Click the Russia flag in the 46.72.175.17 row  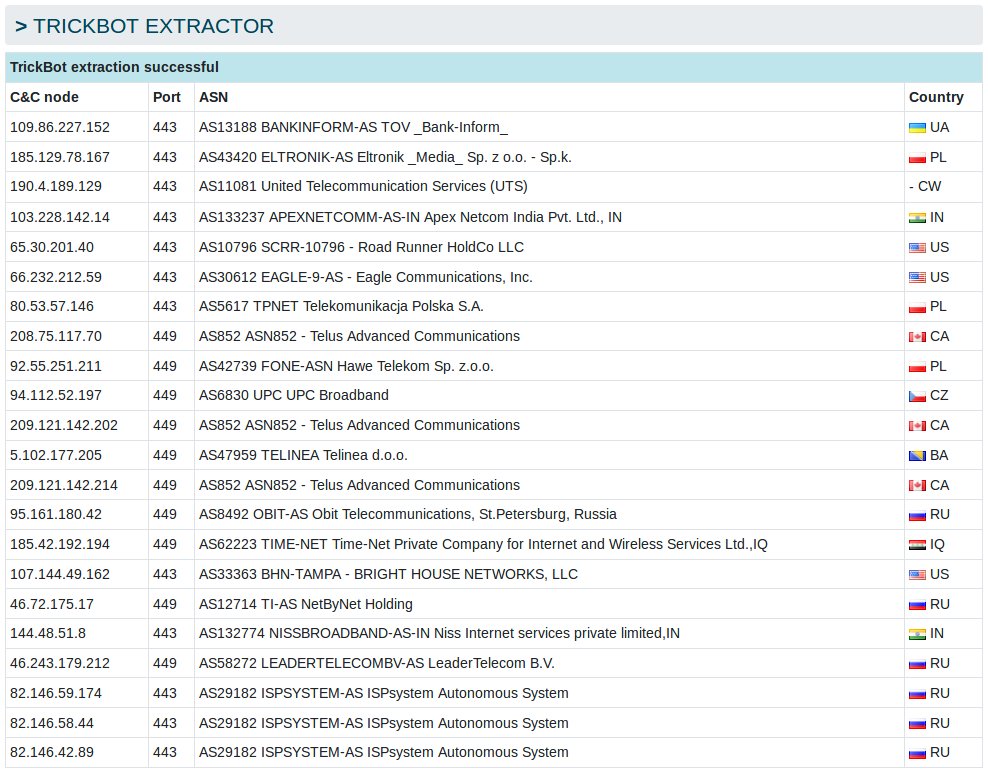coord(917,605)
